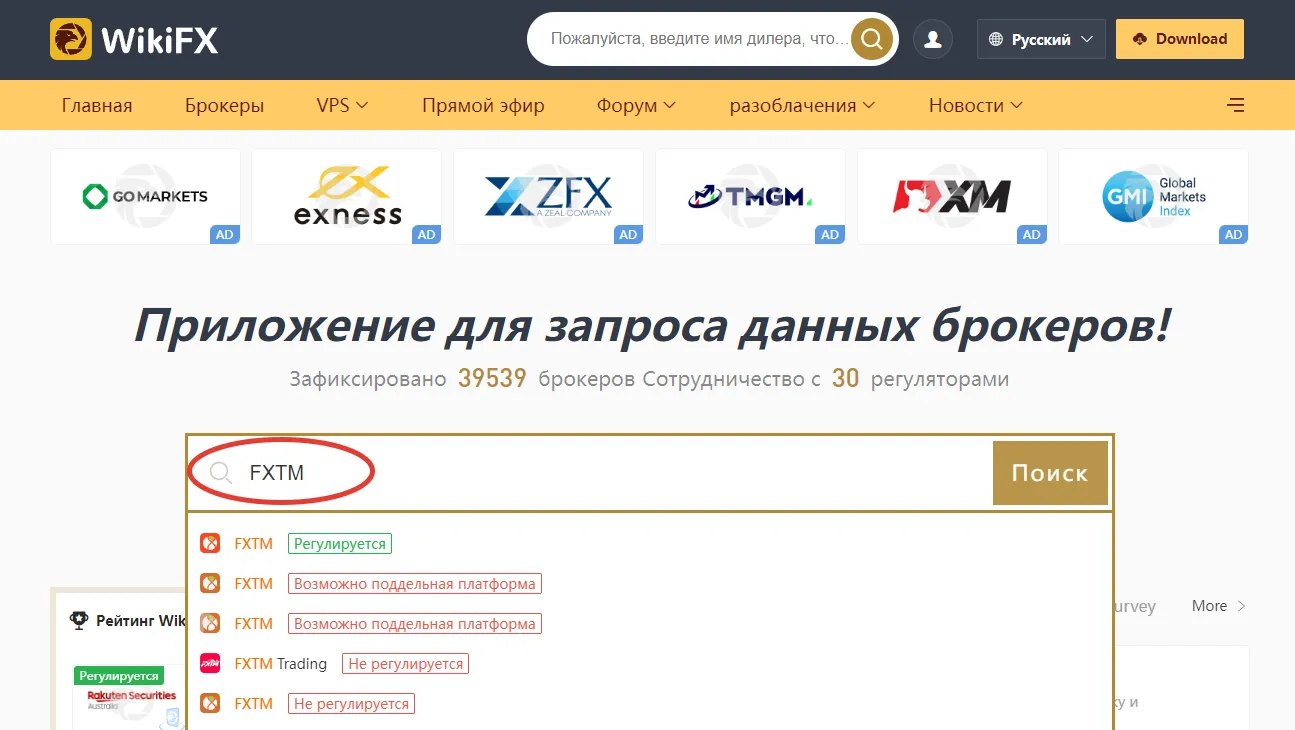
Task: Expand the Новости menu
Action: (x=975, y=105)
